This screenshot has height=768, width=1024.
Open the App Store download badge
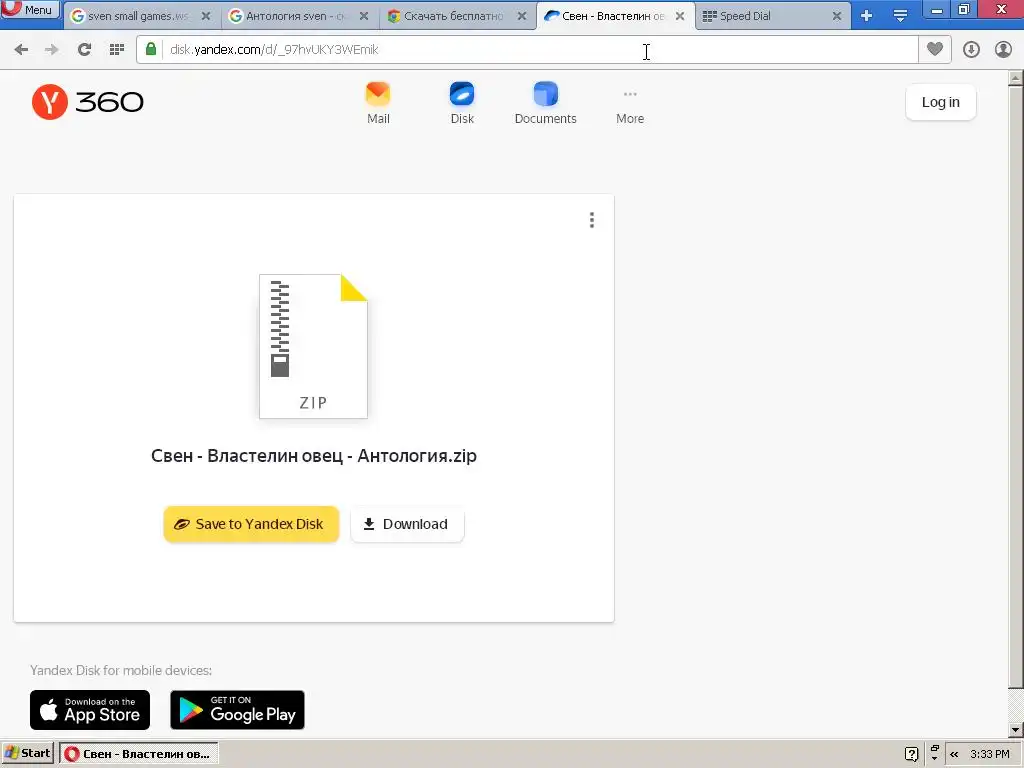point(90,710)
